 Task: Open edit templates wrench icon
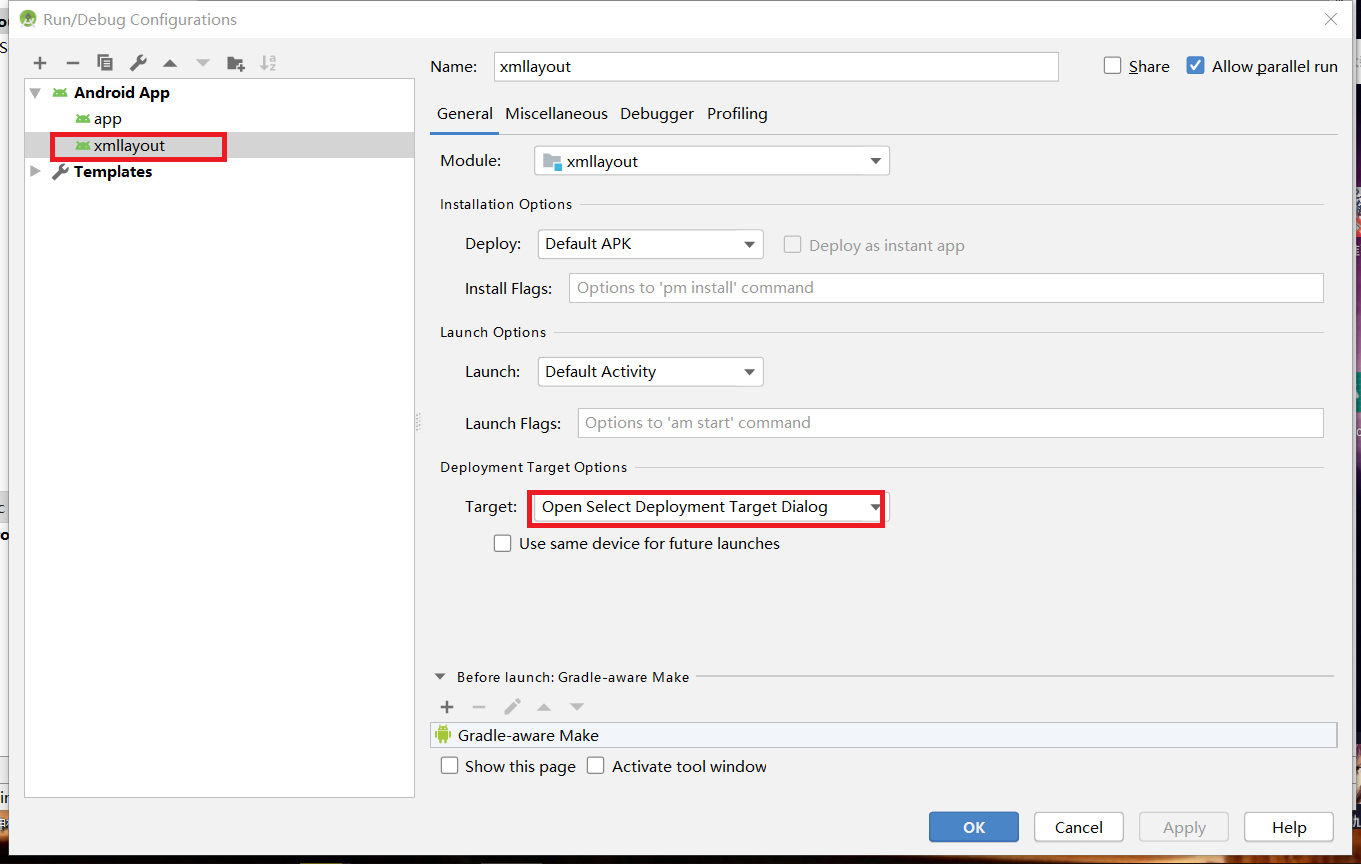[138, 63]
